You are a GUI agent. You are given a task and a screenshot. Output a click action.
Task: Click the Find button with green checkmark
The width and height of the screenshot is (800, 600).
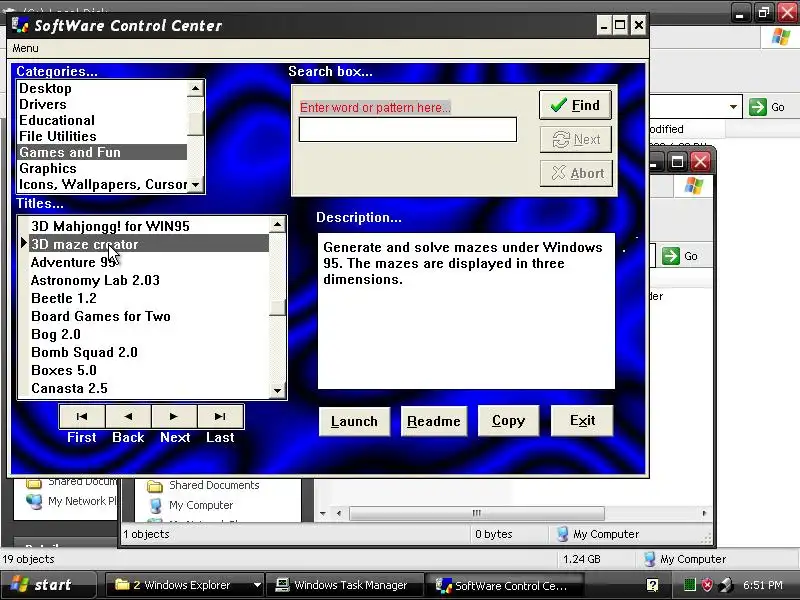tap(576, 105)
